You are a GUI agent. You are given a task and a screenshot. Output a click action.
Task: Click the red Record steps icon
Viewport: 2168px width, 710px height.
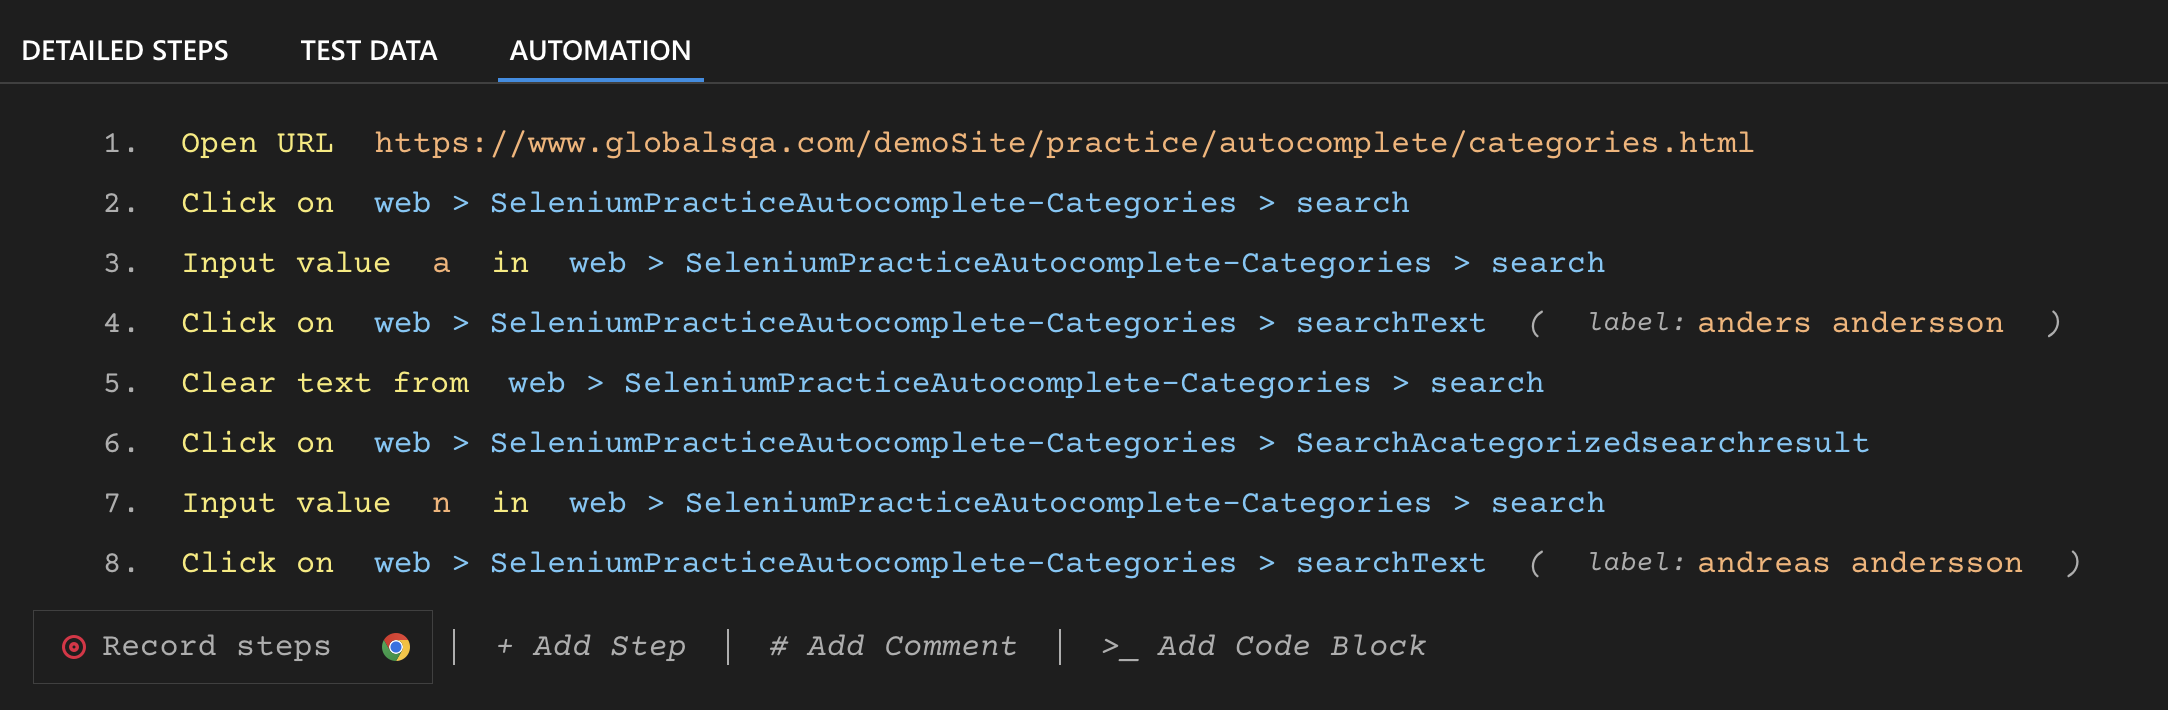tap(75, 646)
